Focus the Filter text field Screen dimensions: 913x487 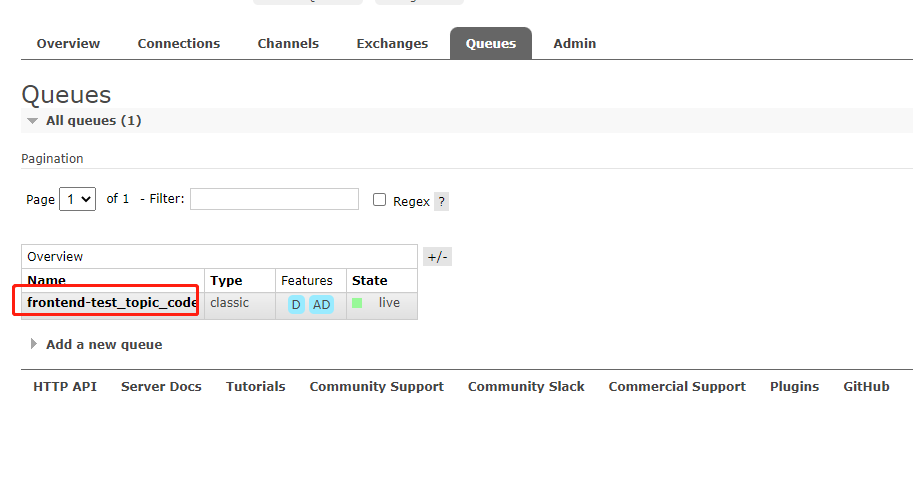274,199
